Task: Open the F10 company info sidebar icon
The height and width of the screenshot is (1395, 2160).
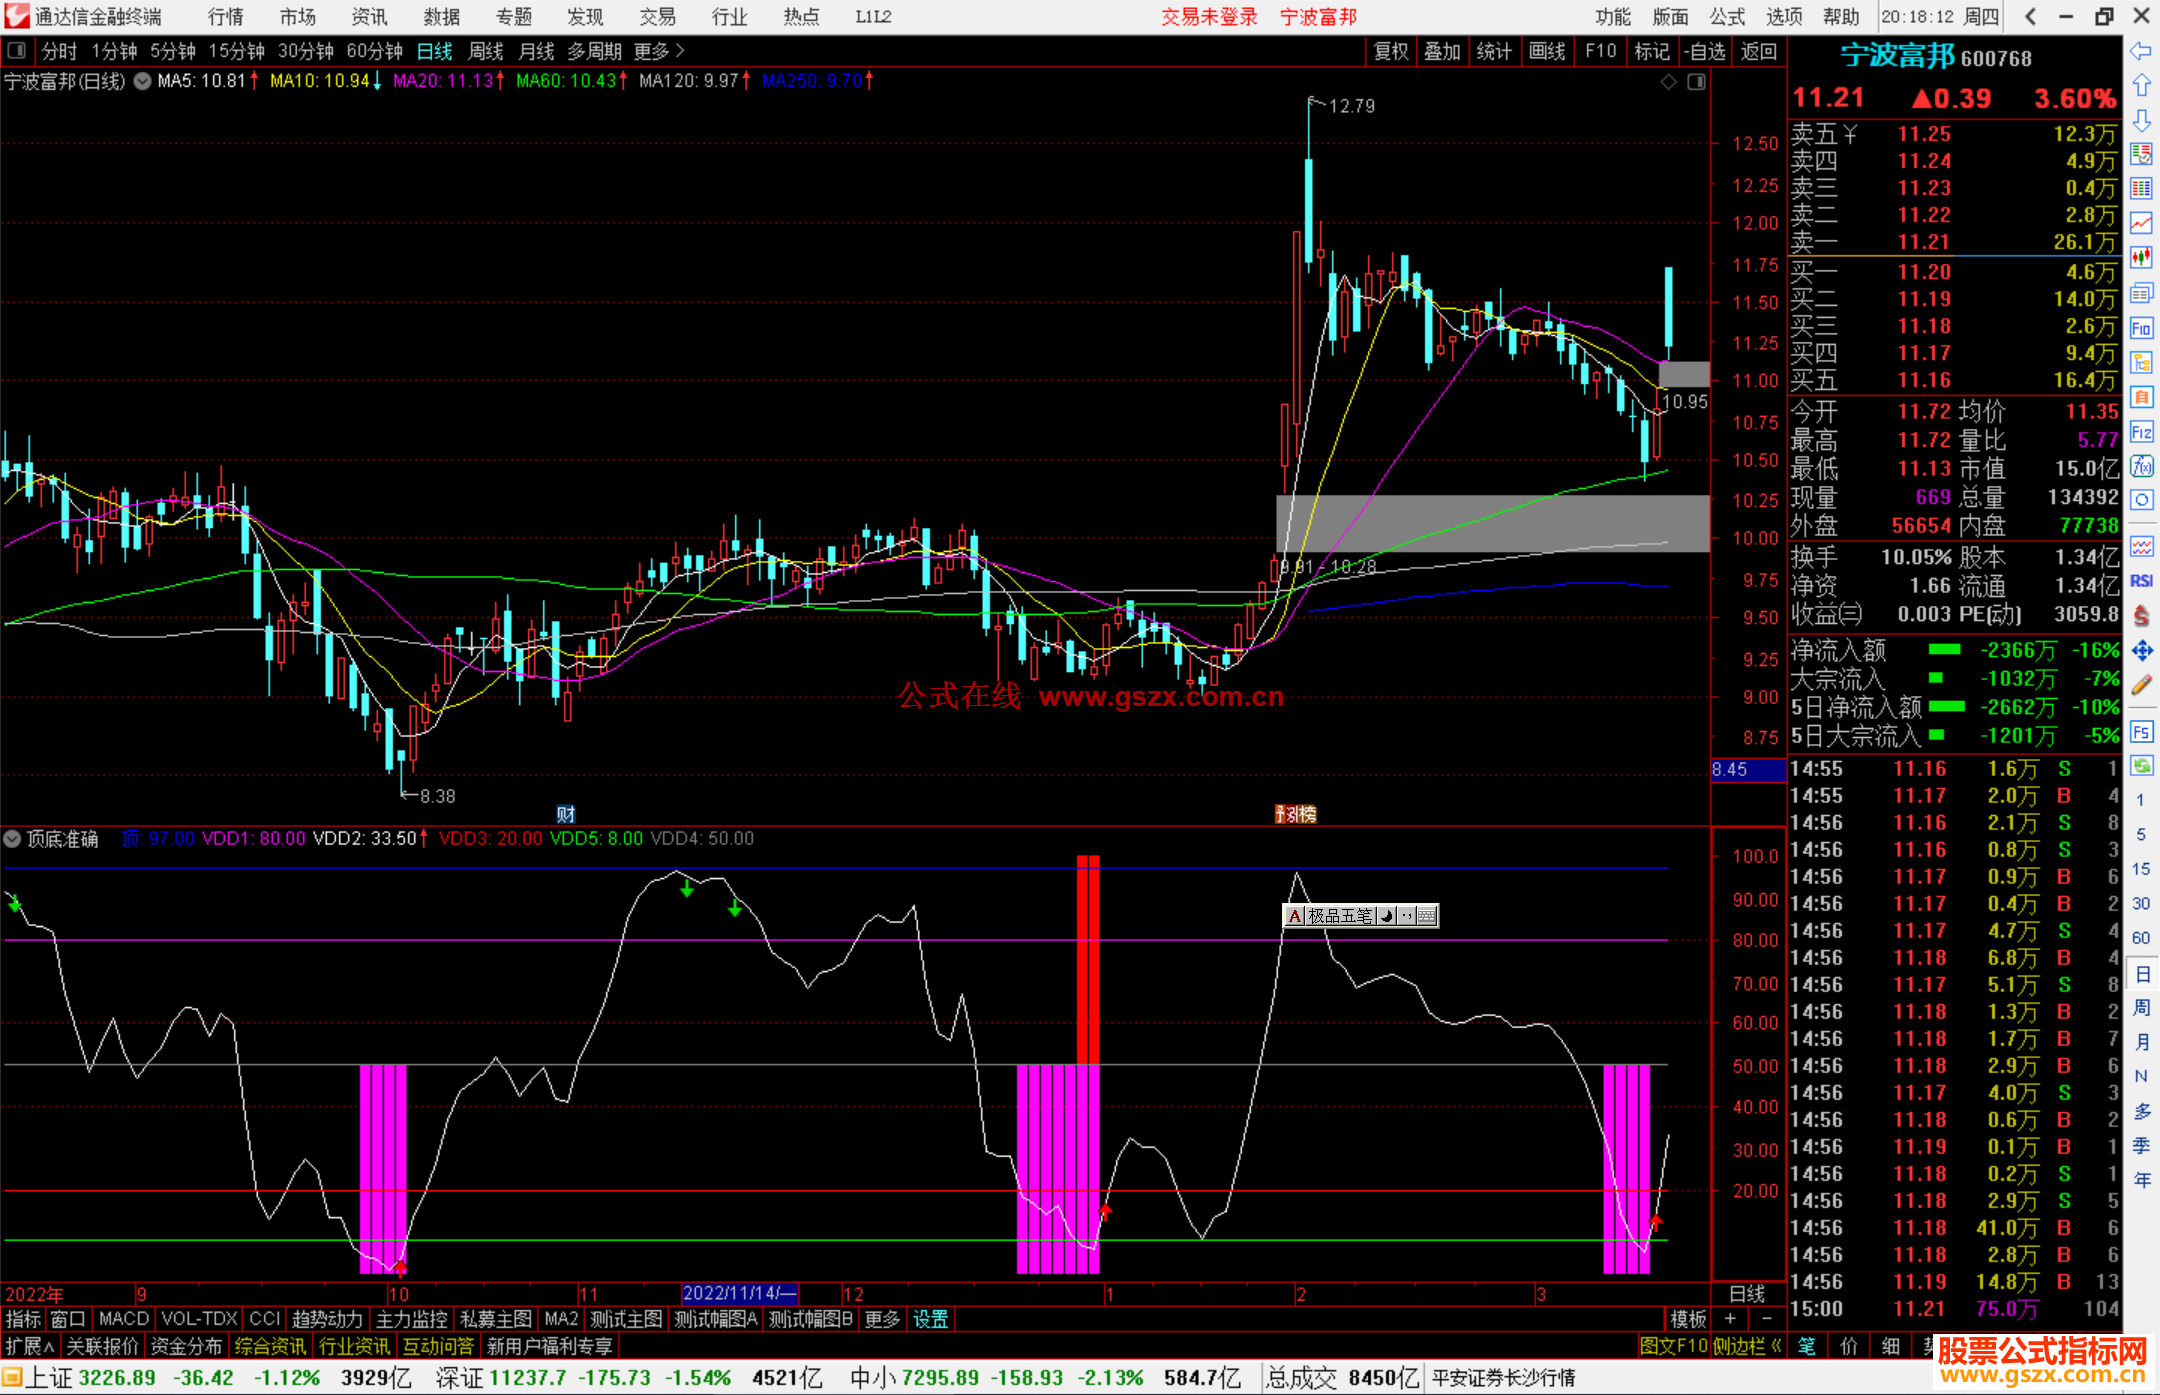Action: 2141,328
